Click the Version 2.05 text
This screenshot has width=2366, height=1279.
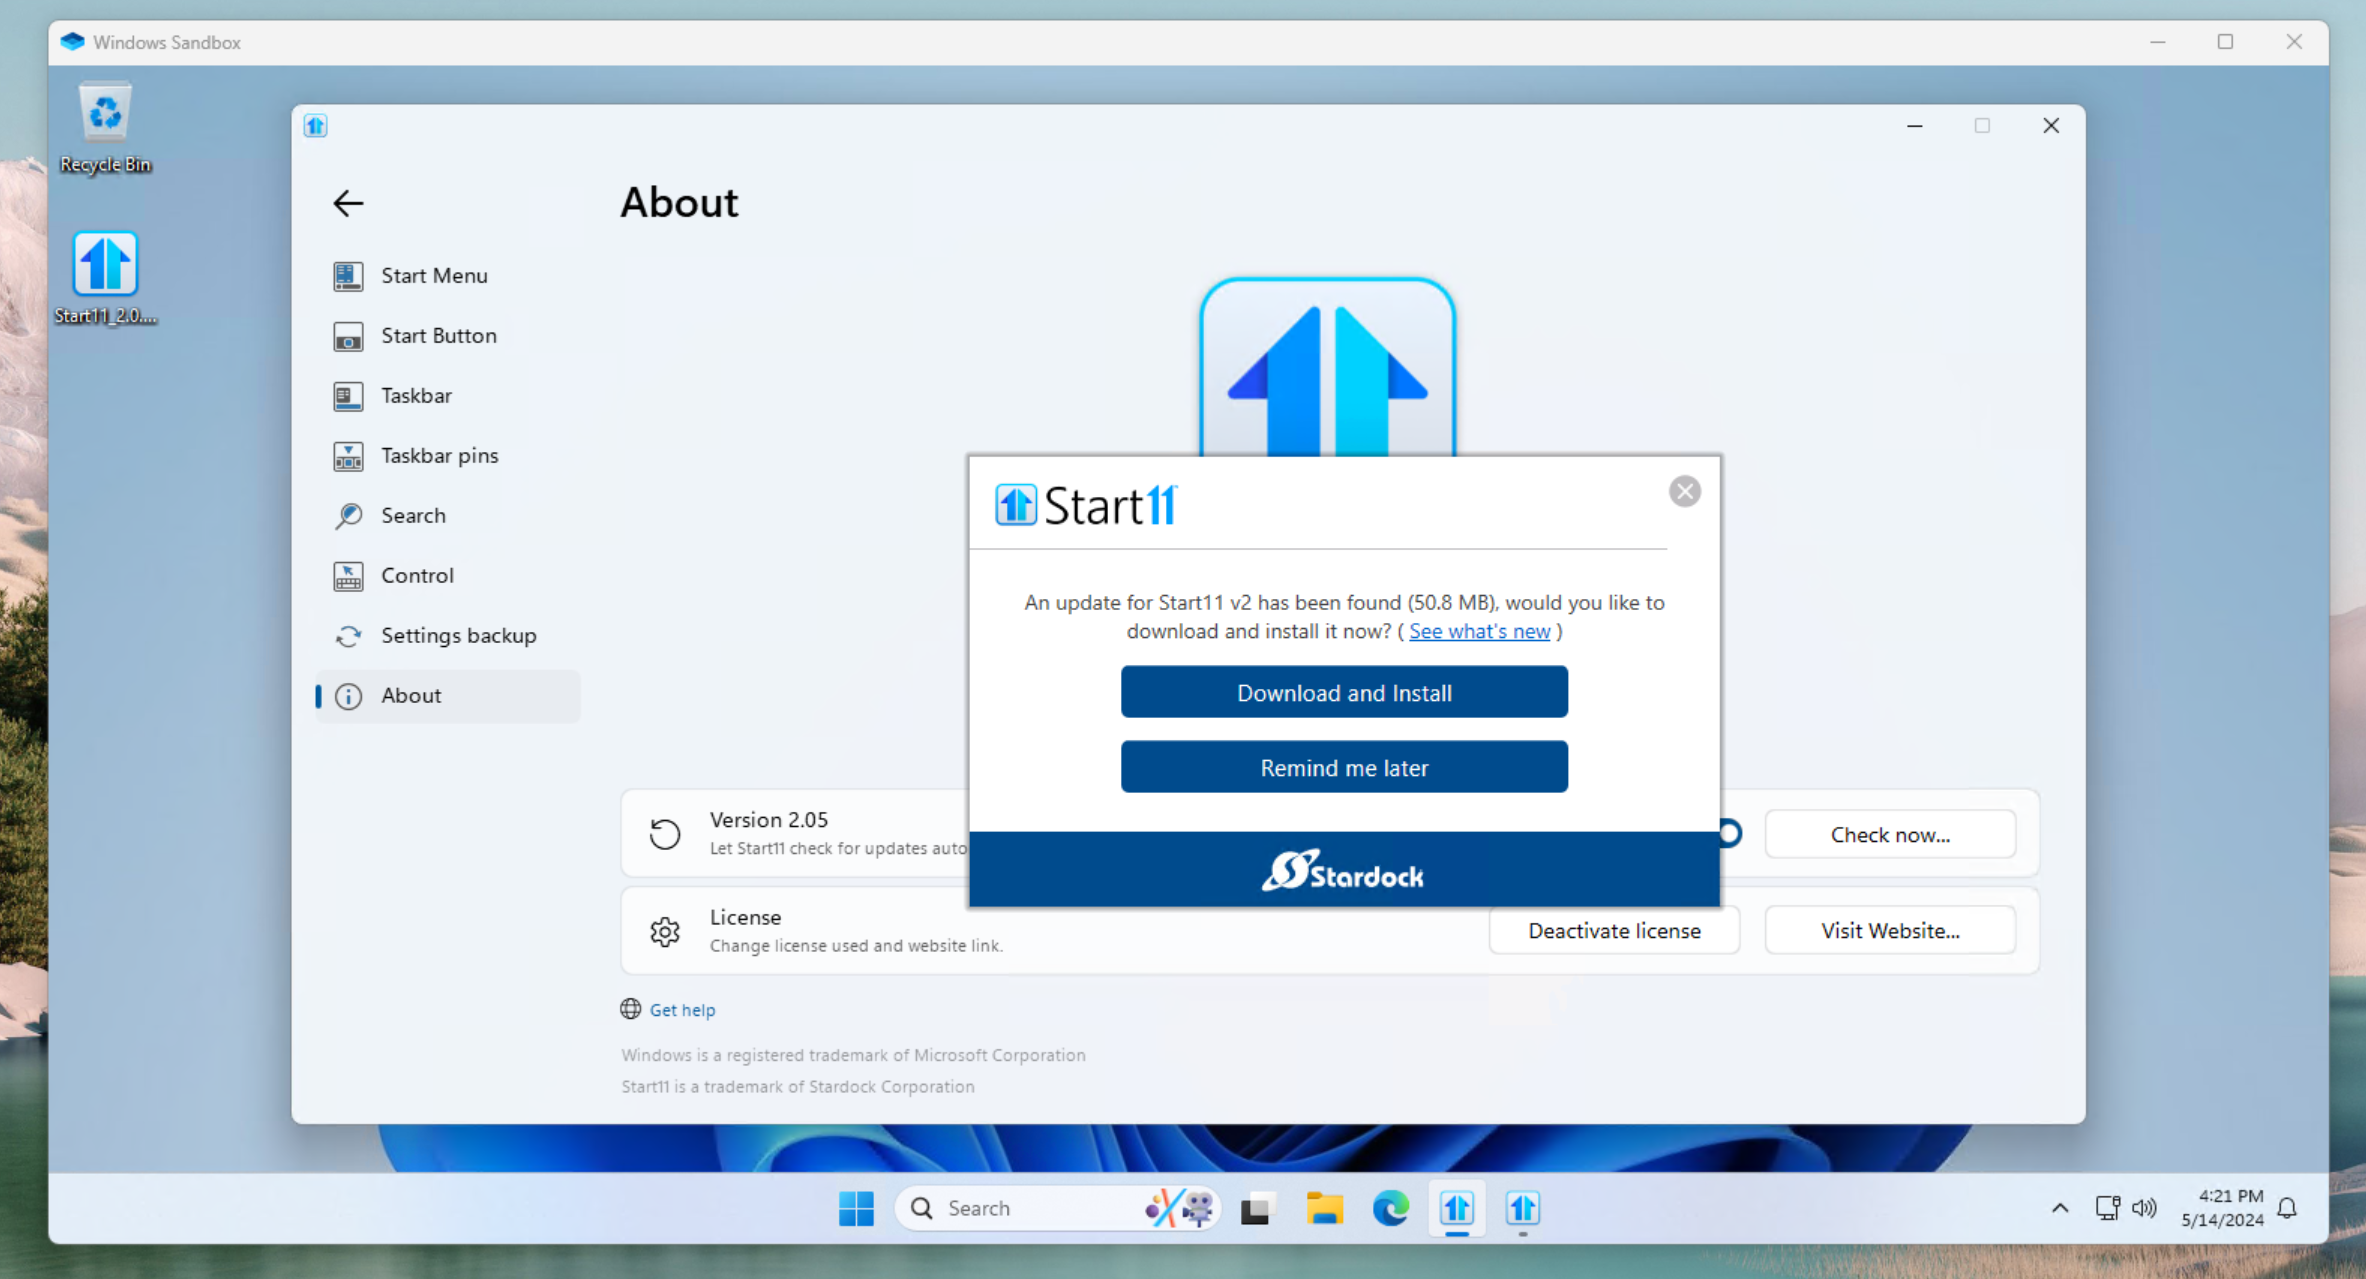pyautogui.click(x=769, y=820)
